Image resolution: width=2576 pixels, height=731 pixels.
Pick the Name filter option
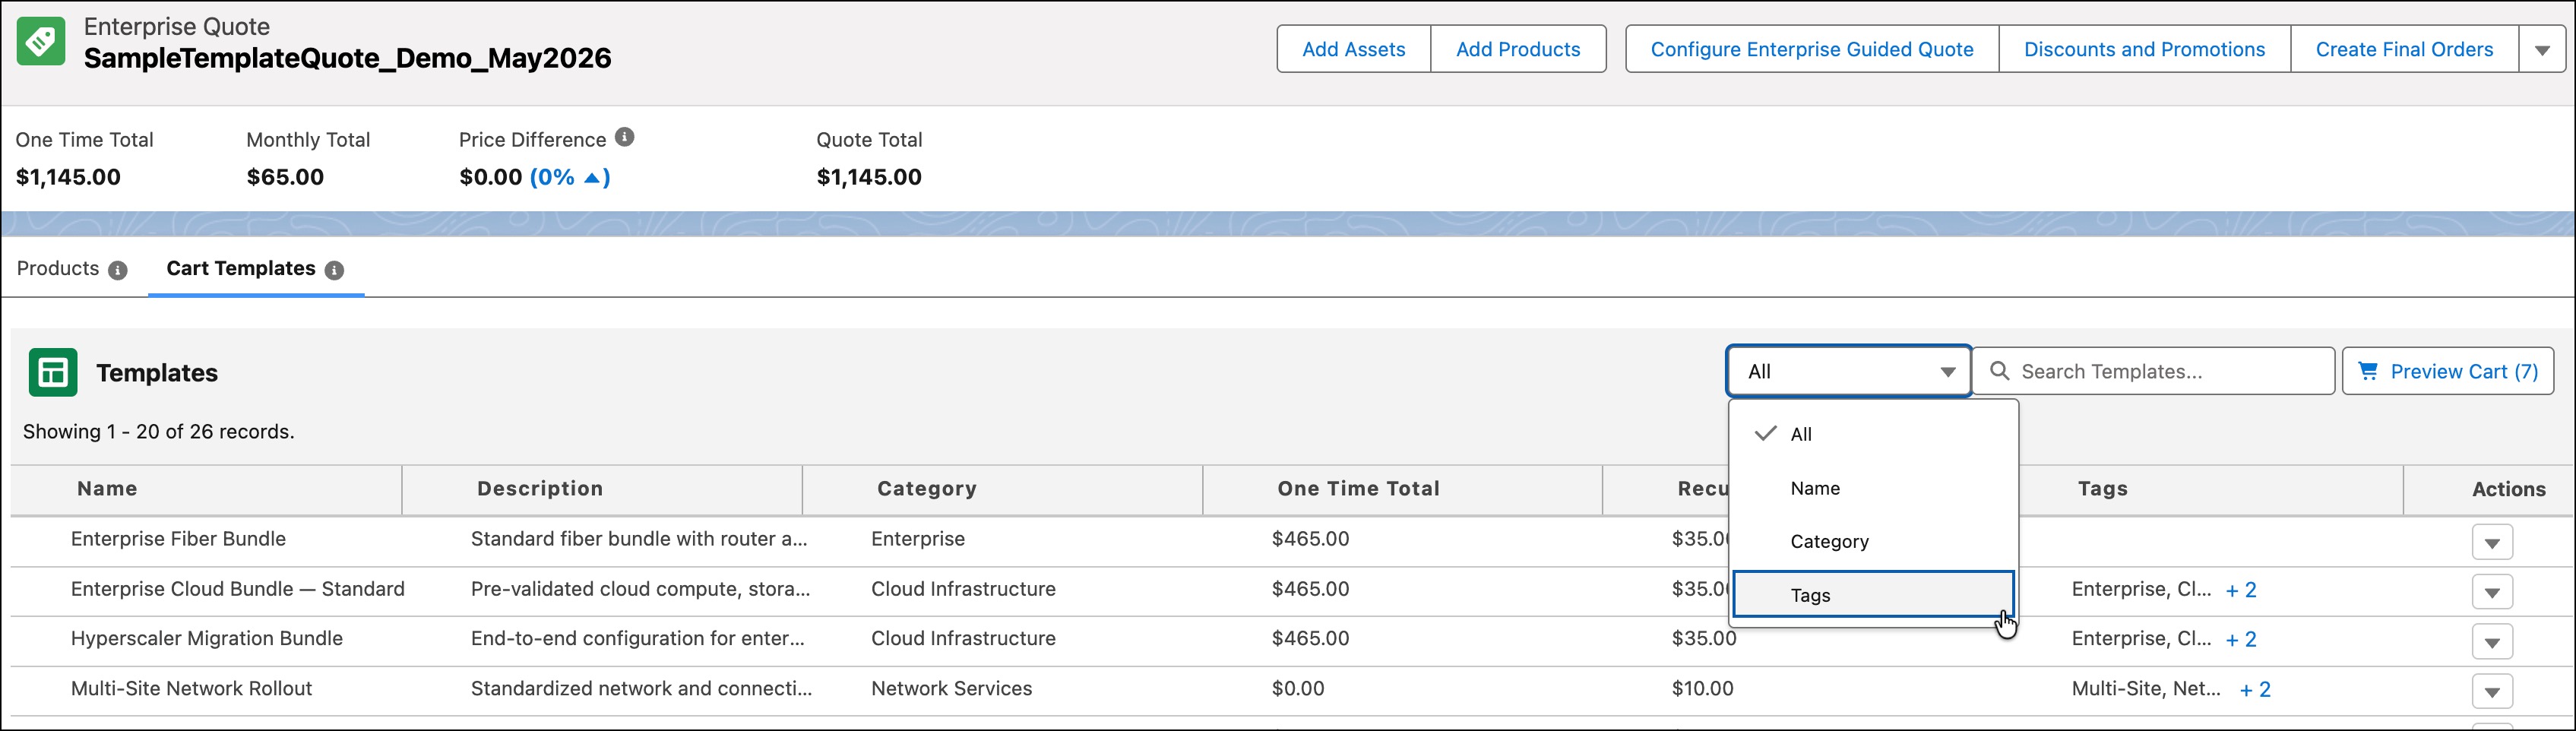pyautogui.click(x=1873, y=488)
